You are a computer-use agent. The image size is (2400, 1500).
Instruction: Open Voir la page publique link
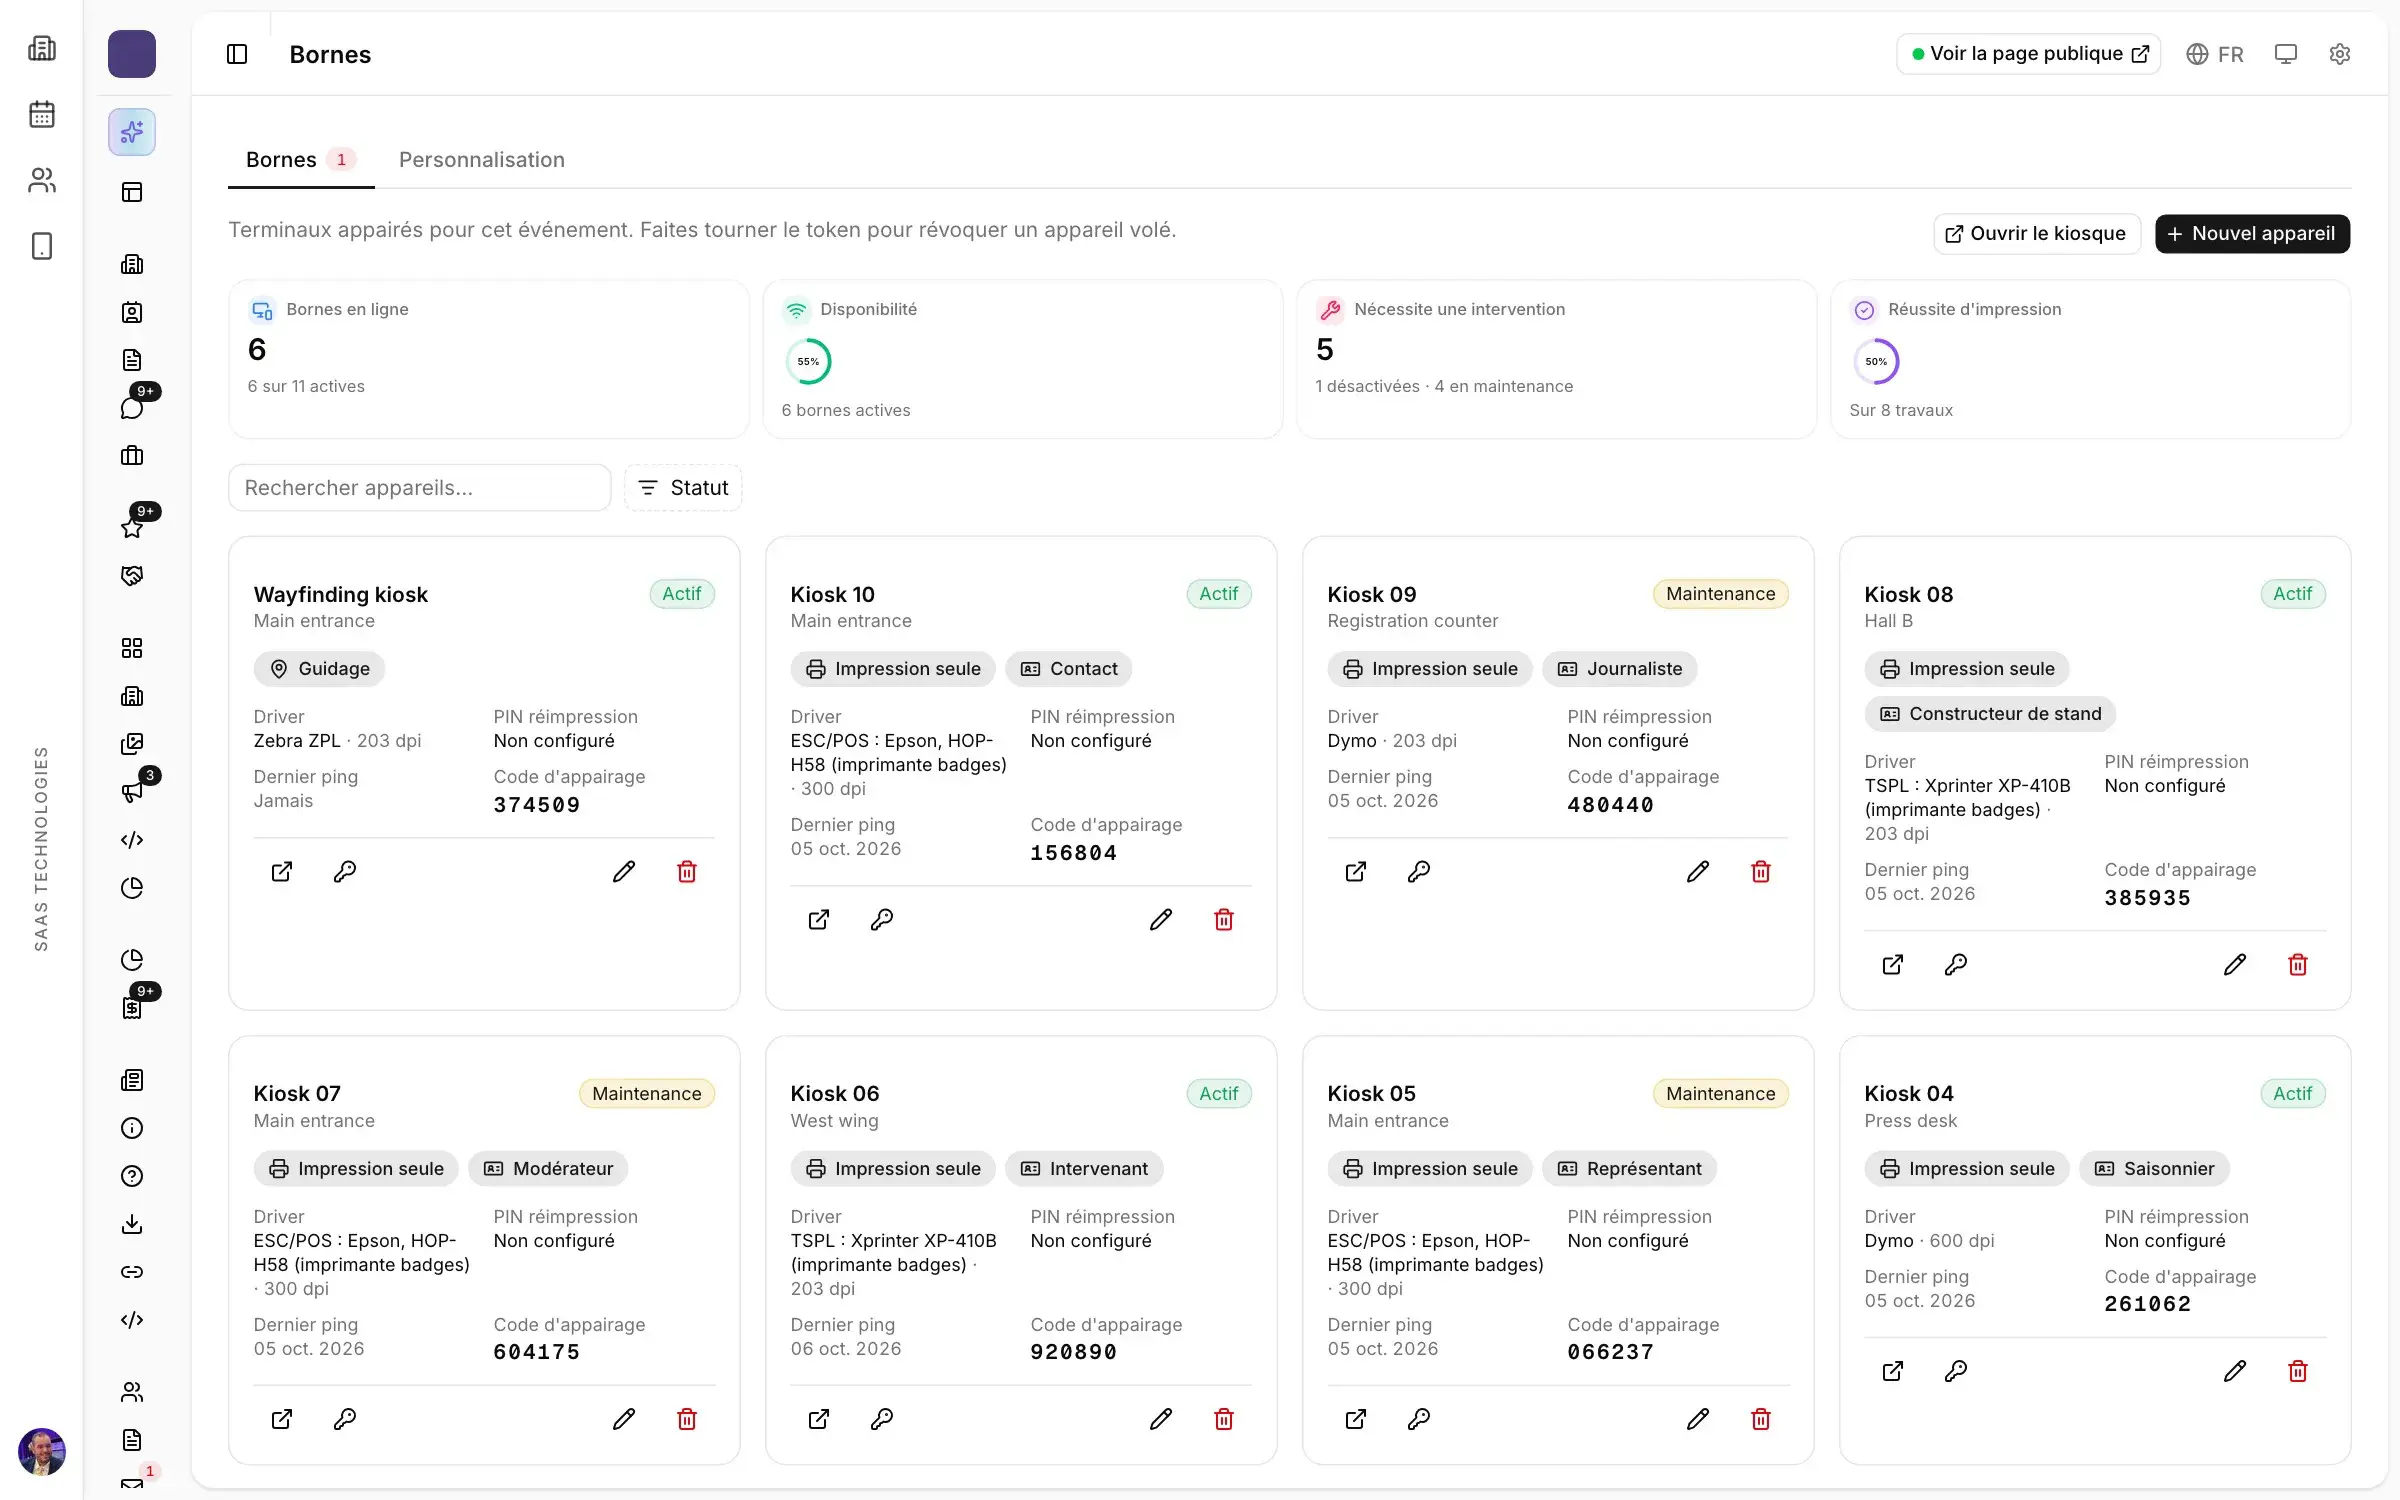tap(2029, 54)
